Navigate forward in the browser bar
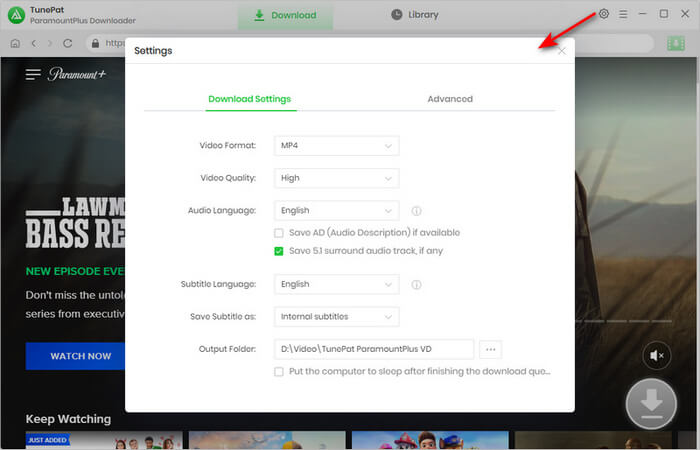 (50, 43)
